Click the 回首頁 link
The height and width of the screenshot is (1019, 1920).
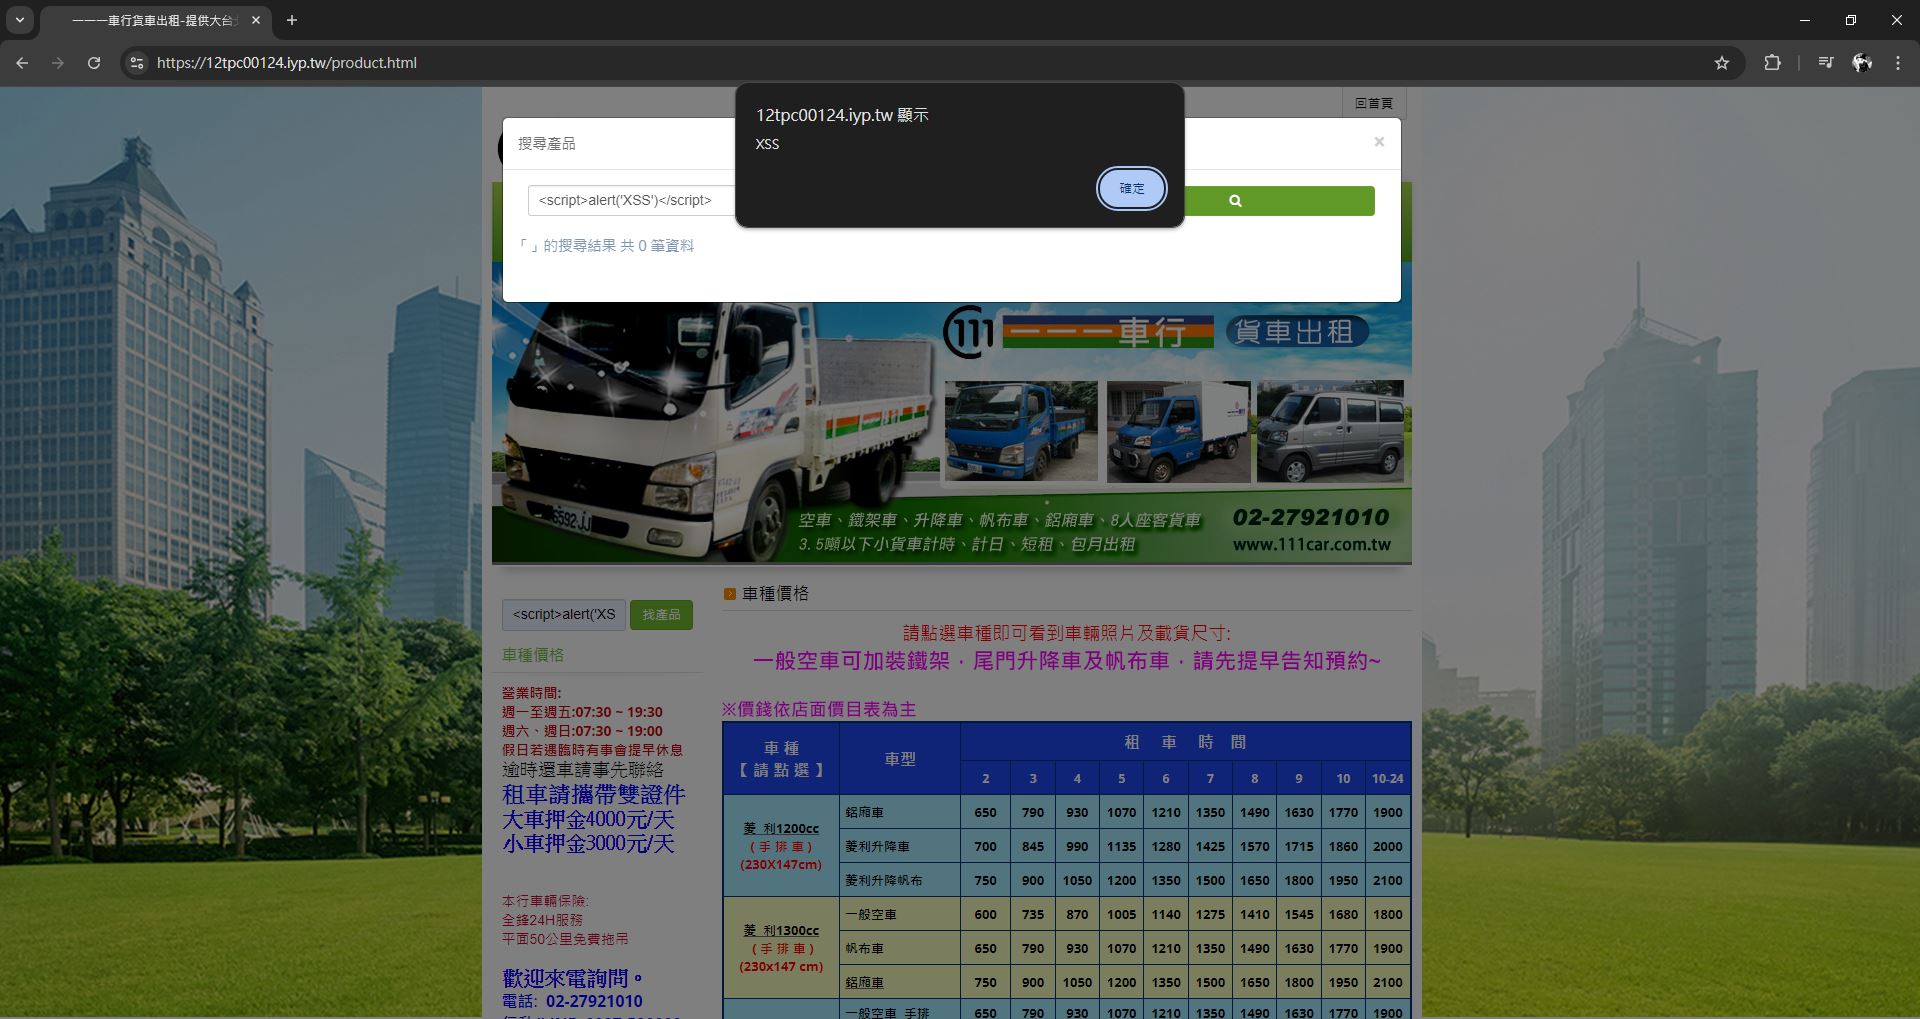[x=1374, y=103]
